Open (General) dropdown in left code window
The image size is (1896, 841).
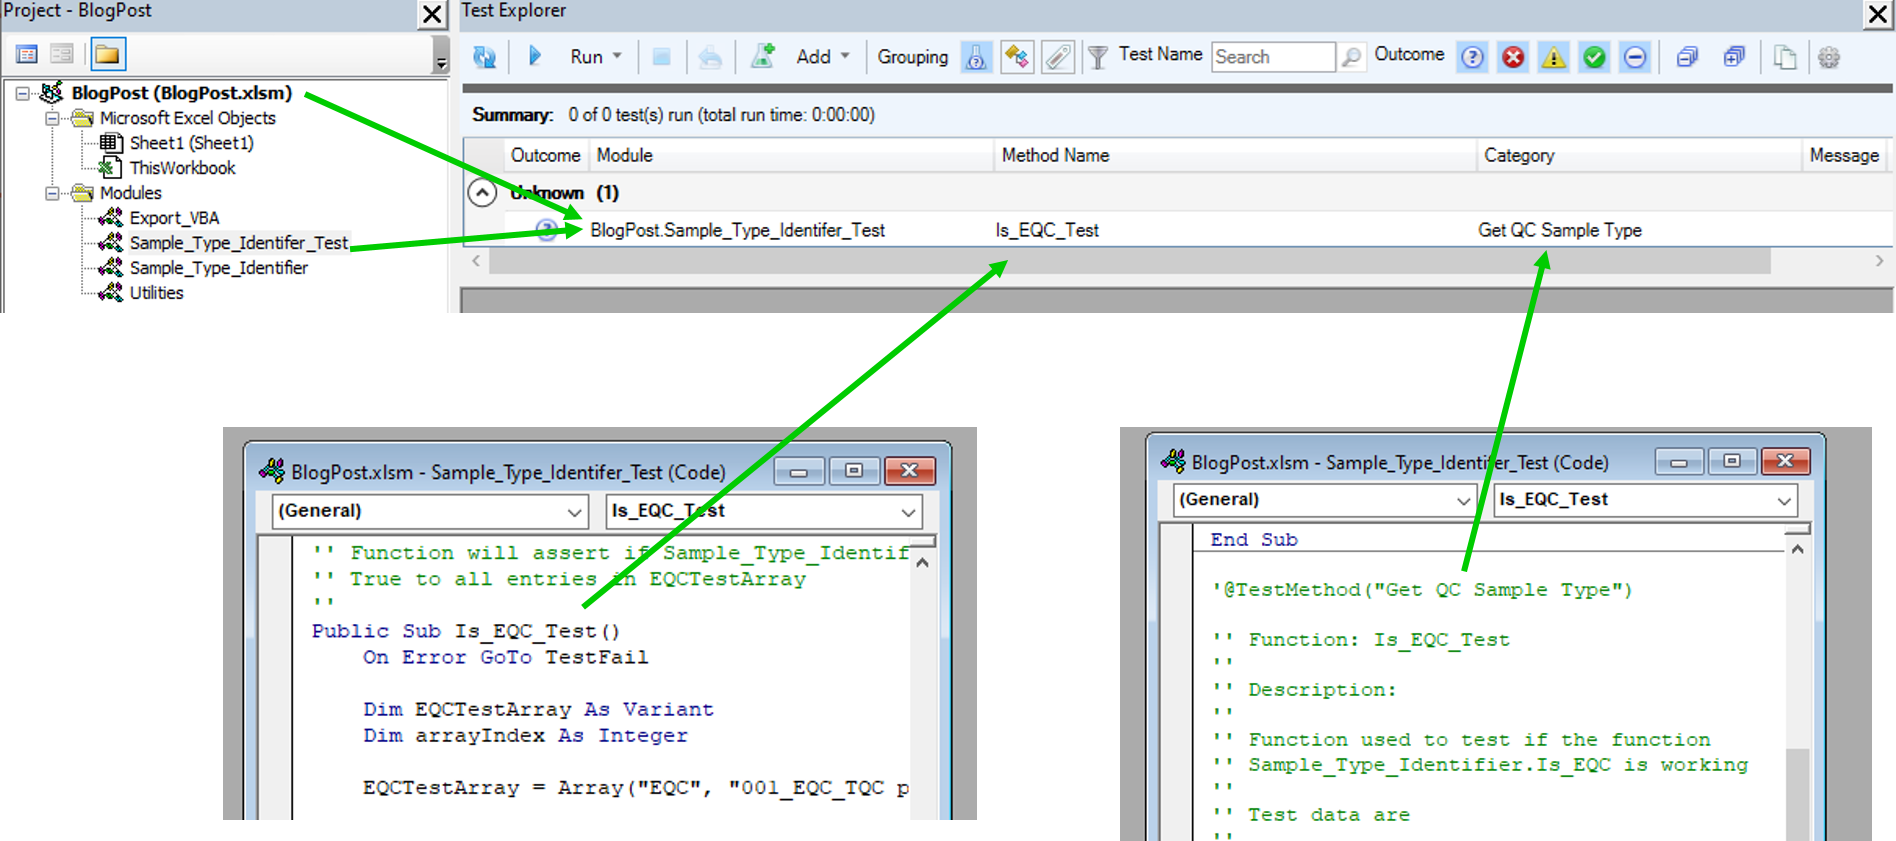[575, 512]
